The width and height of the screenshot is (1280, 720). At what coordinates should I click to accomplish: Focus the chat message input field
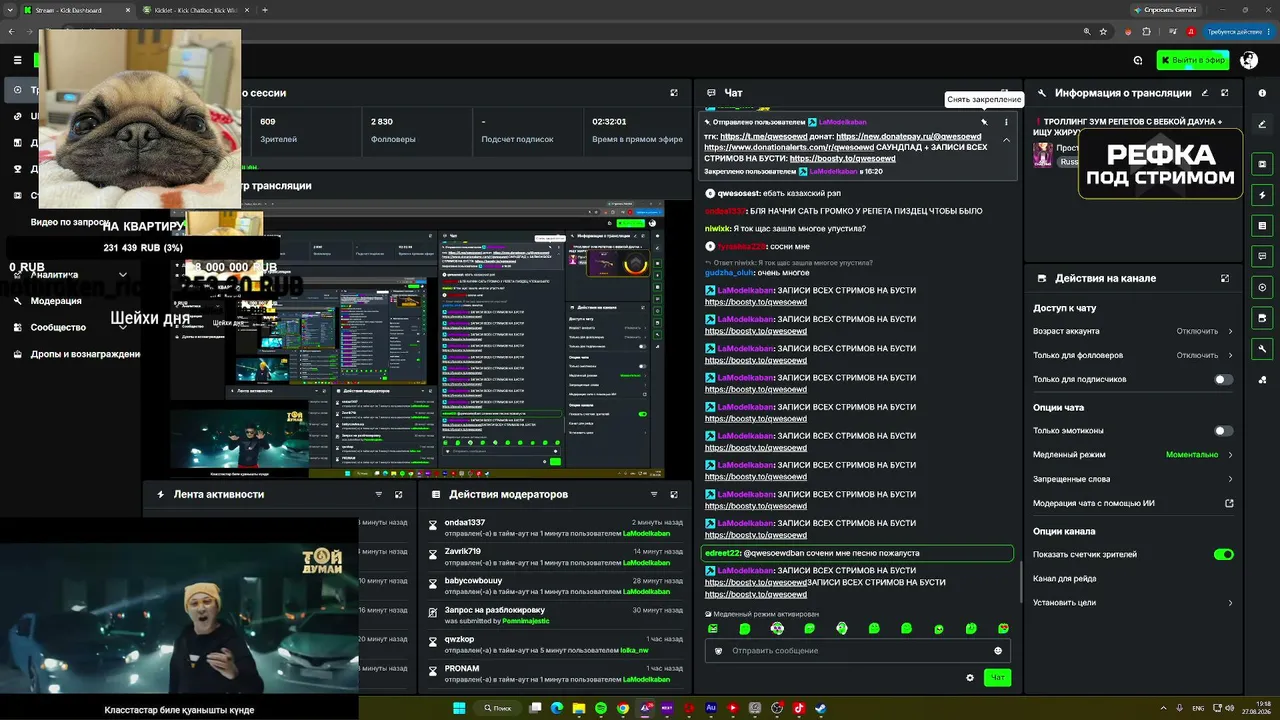[x=858, y=651]
